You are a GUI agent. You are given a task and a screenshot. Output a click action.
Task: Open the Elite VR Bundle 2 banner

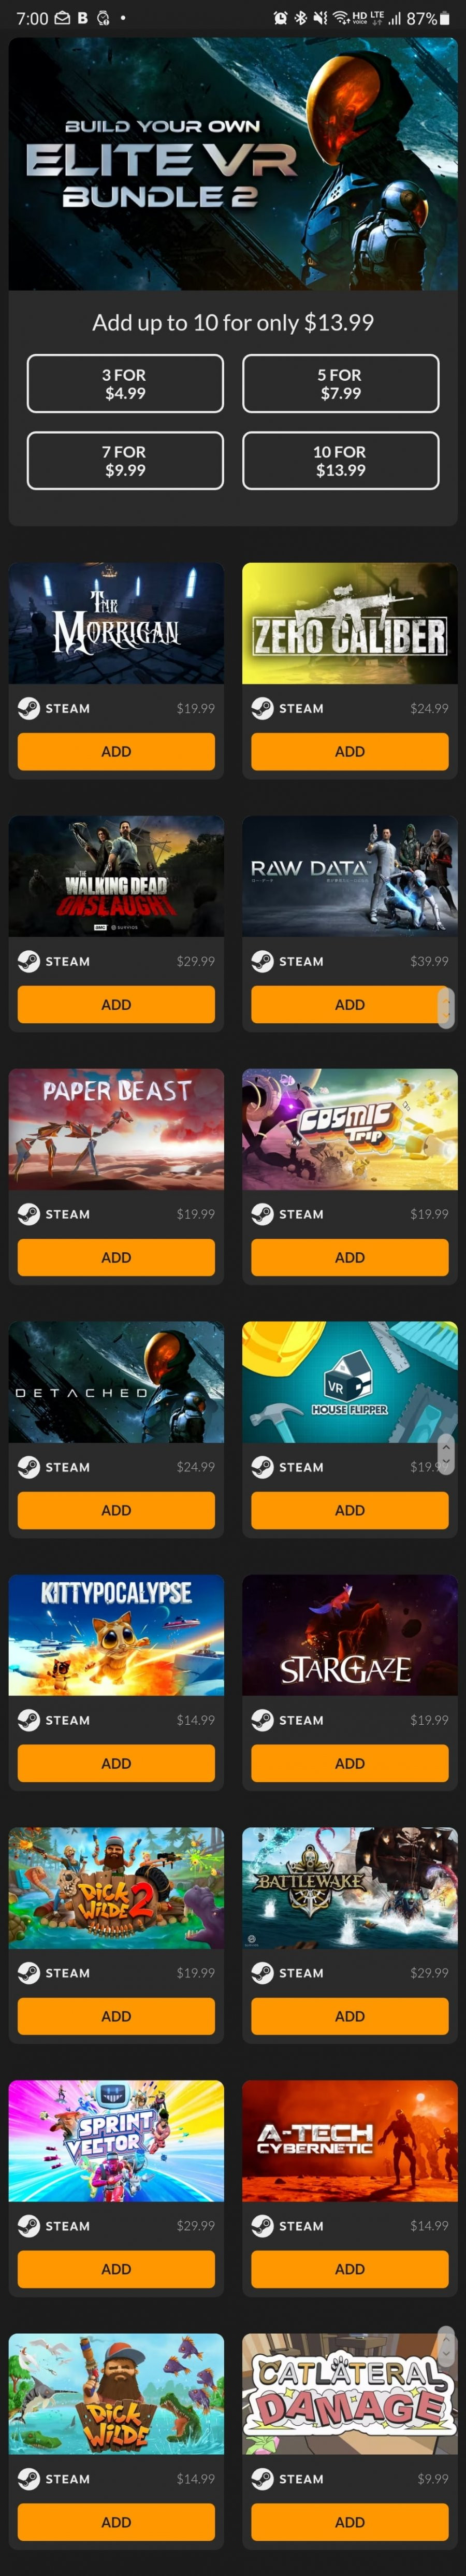tap(233, 165)
